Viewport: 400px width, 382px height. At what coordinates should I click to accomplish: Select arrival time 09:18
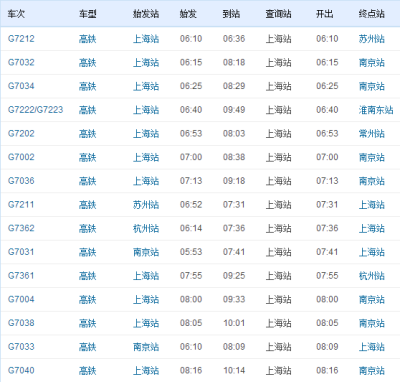coord(234,181)
